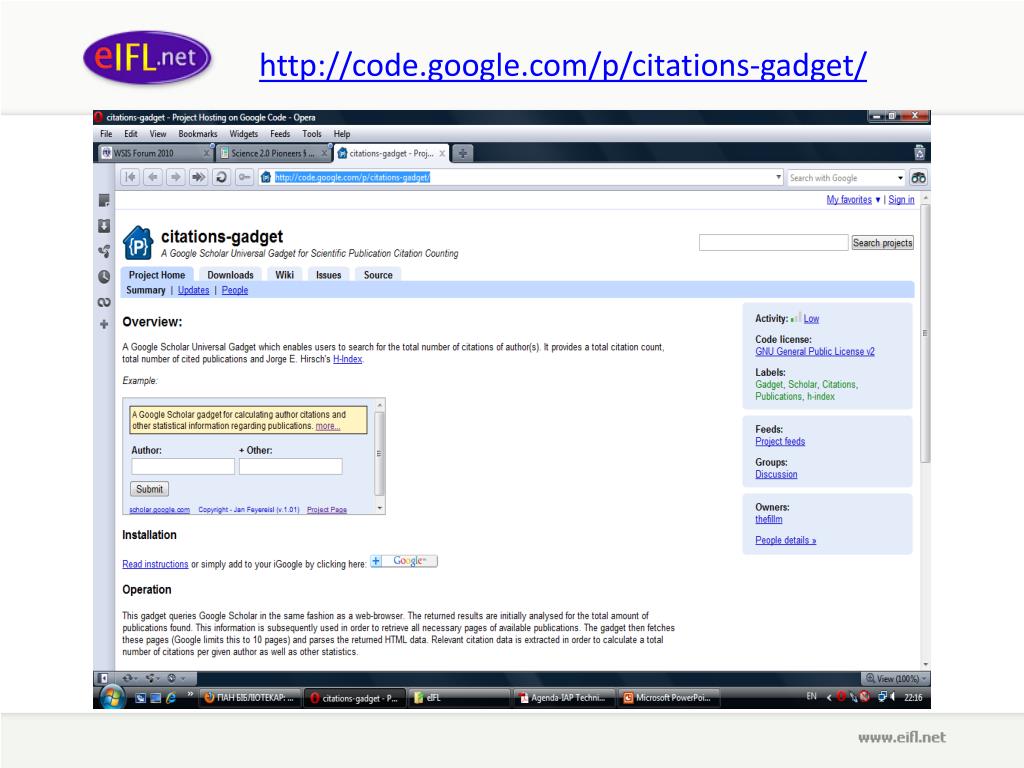The image size is (1024, 768).
Task: Click the Add to Google button
Action: 404,561
